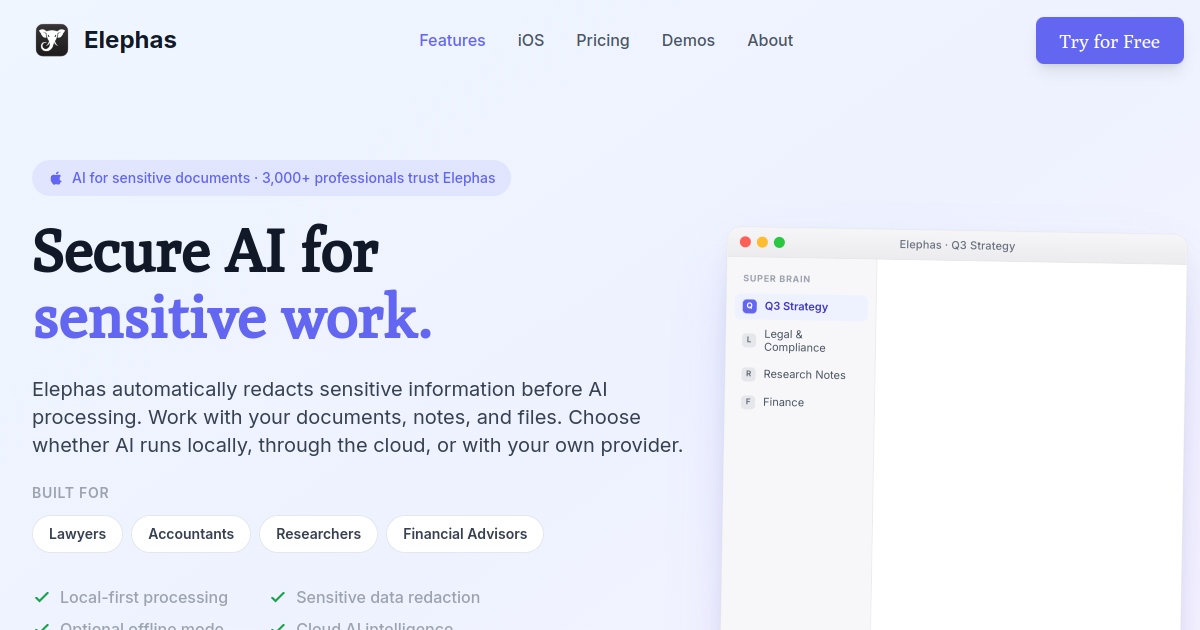
Task: Open the Demos nav item
Action: (x=688, y=40)
